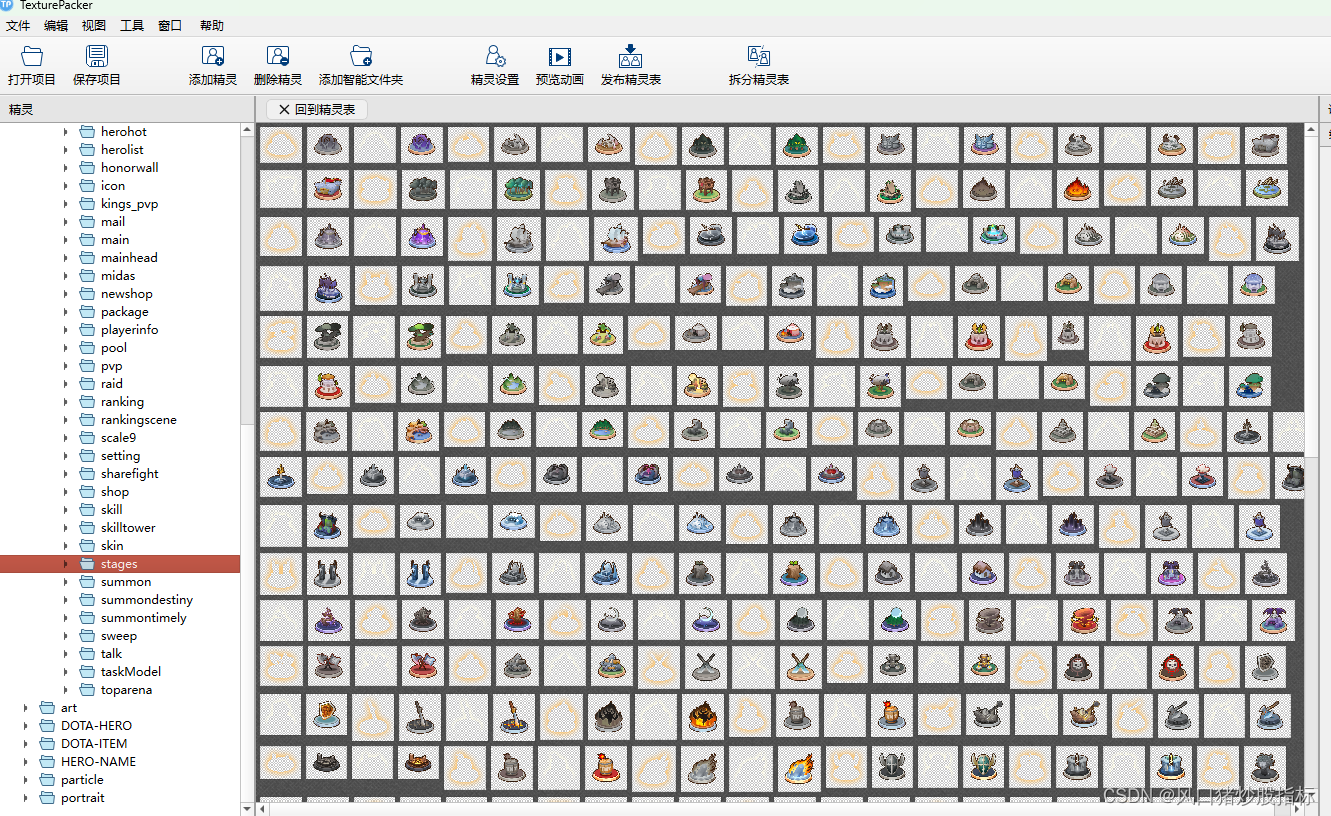Click the folder icon next to kings_pvp

pyautogui.click(x=87, y=203)
